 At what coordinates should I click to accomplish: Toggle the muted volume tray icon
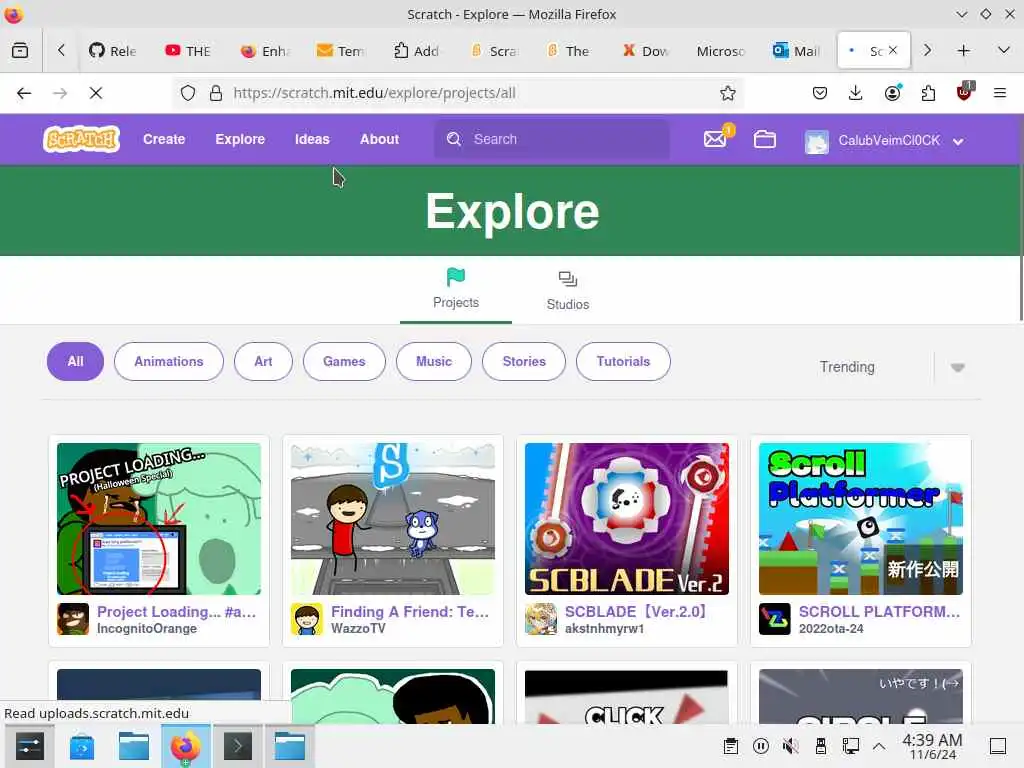[x=791, y=746]
